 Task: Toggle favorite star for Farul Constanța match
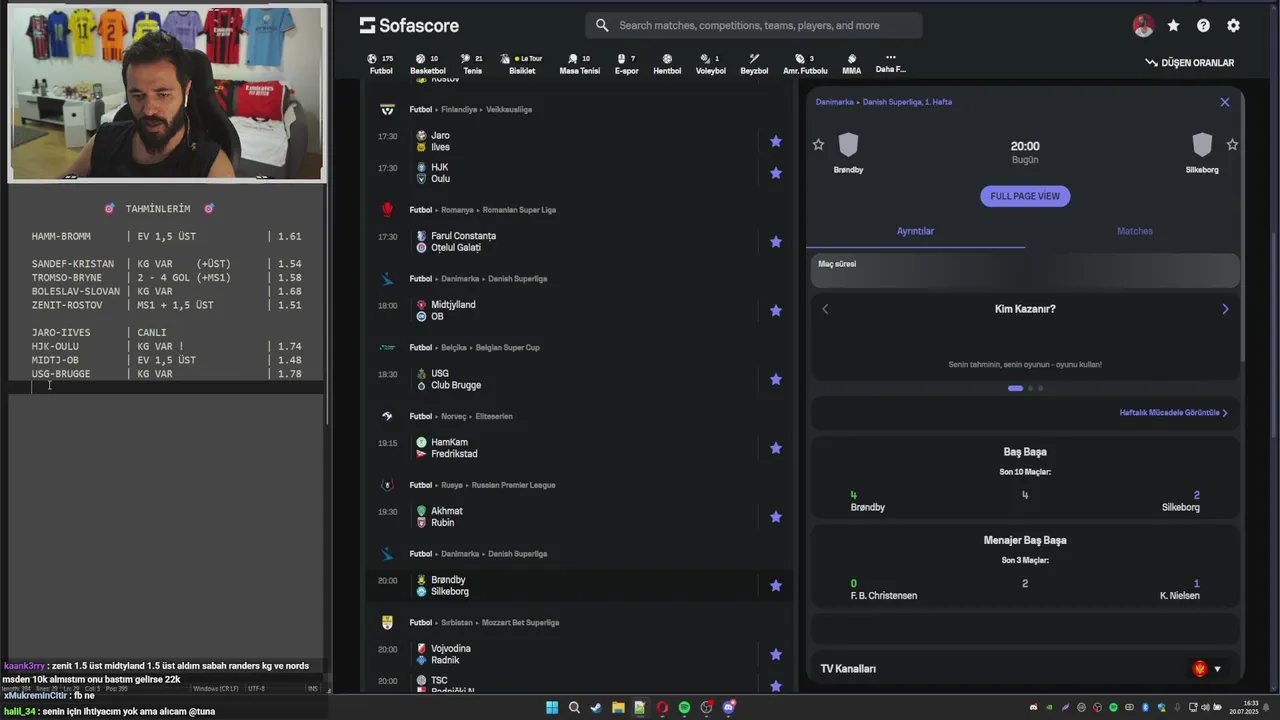[x=775, y=242]
